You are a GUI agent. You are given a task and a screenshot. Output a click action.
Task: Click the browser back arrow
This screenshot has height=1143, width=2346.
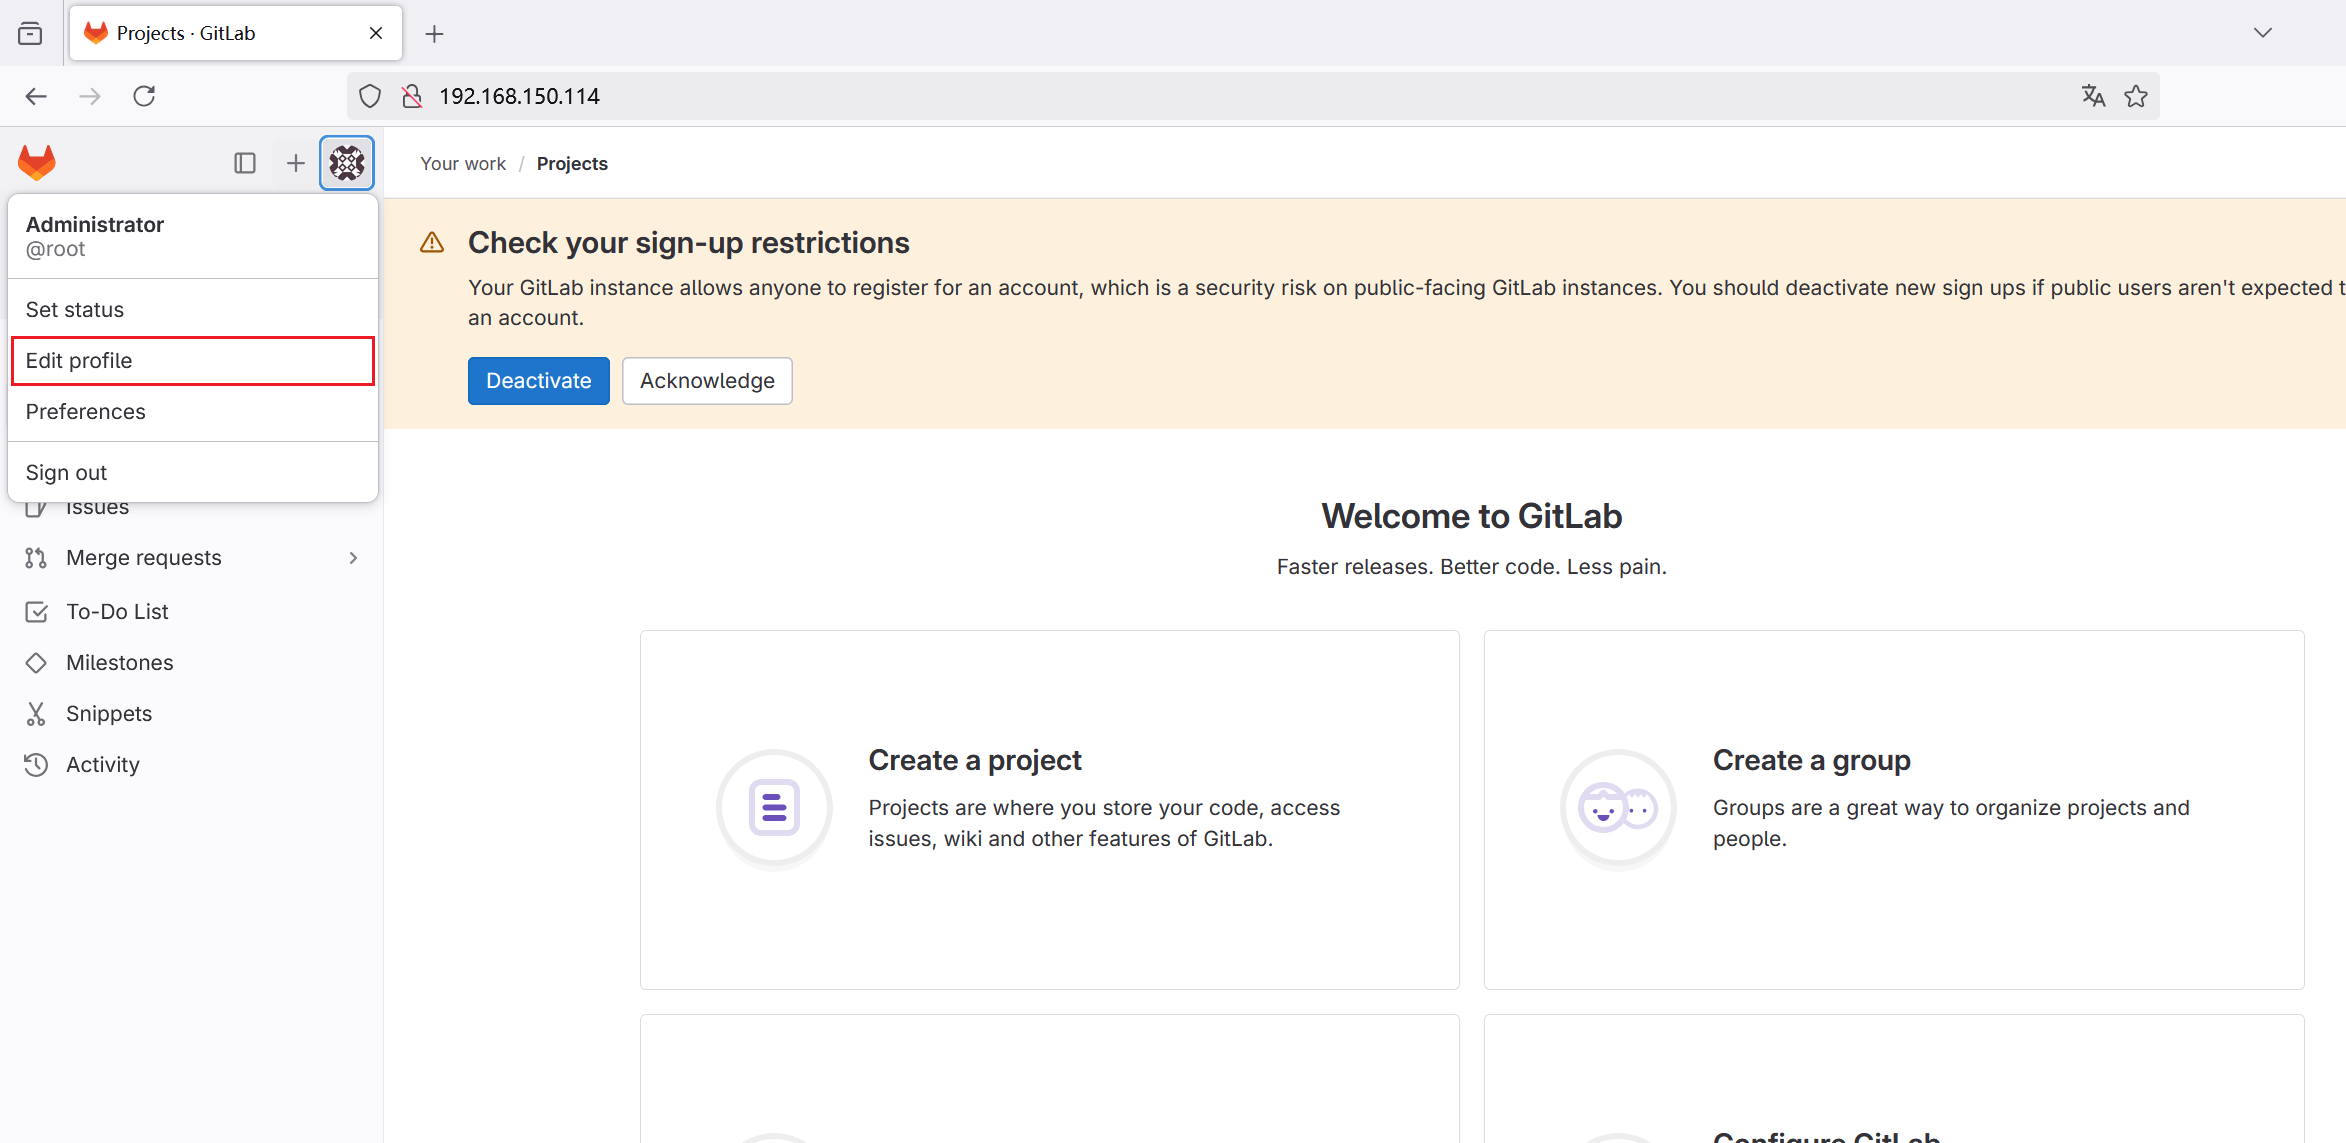point(36,96)
